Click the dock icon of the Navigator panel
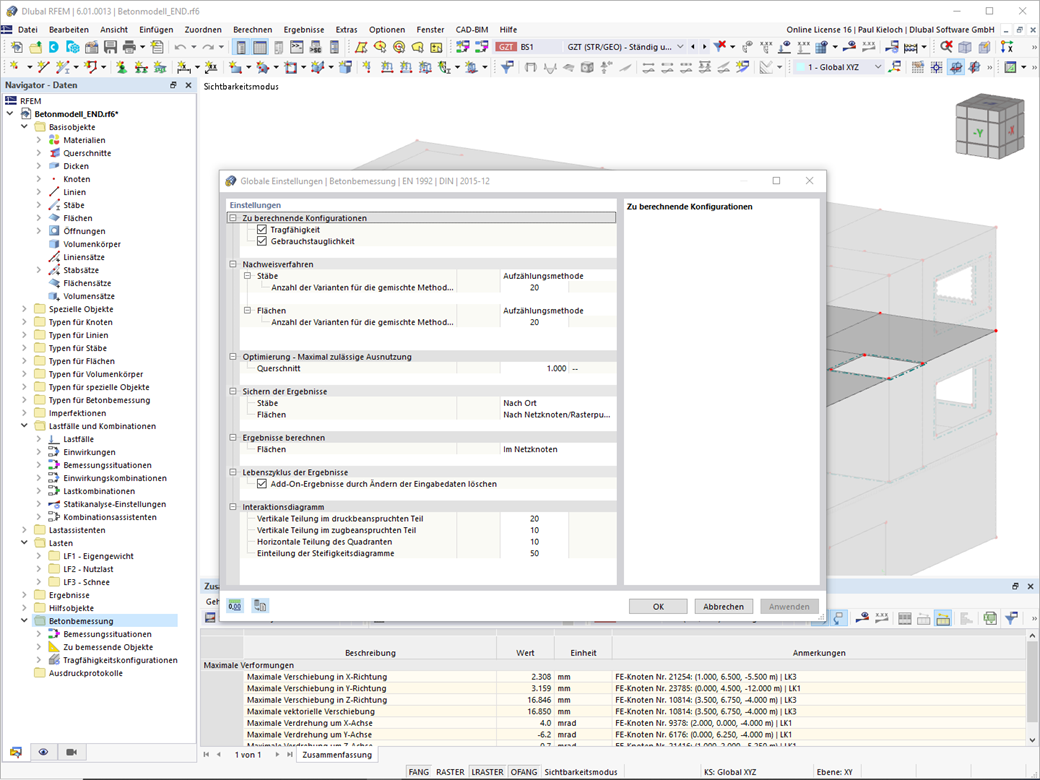 tap(173, 85)
